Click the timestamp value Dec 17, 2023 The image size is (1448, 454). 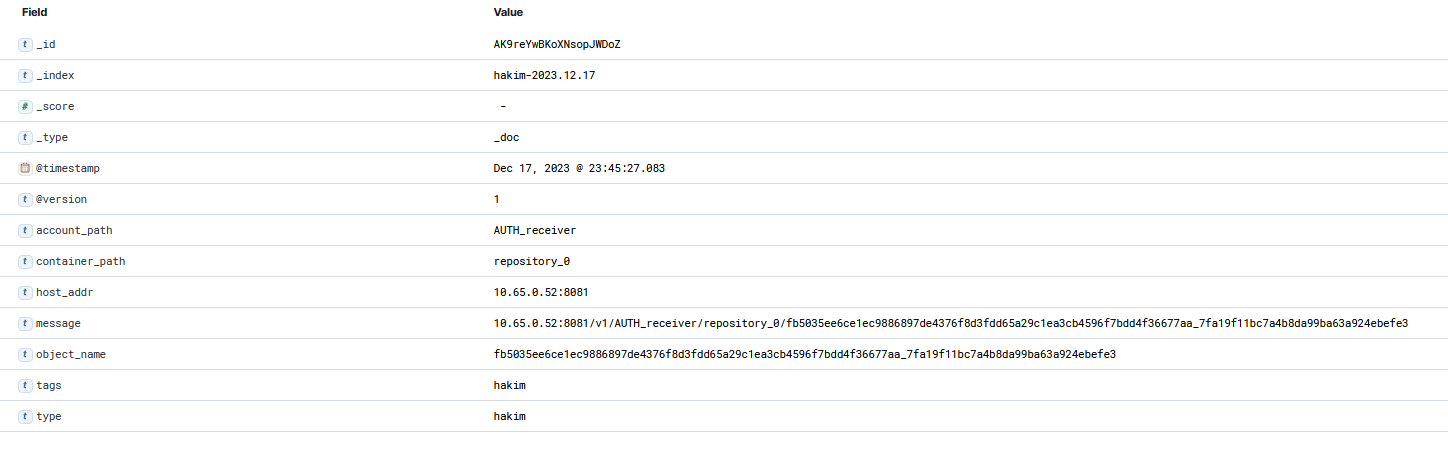(x=579, y=169)
